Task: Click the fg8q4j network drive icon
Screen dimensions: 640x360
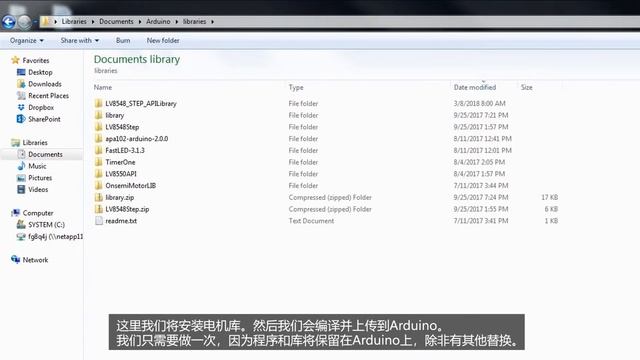Action: 21,236
